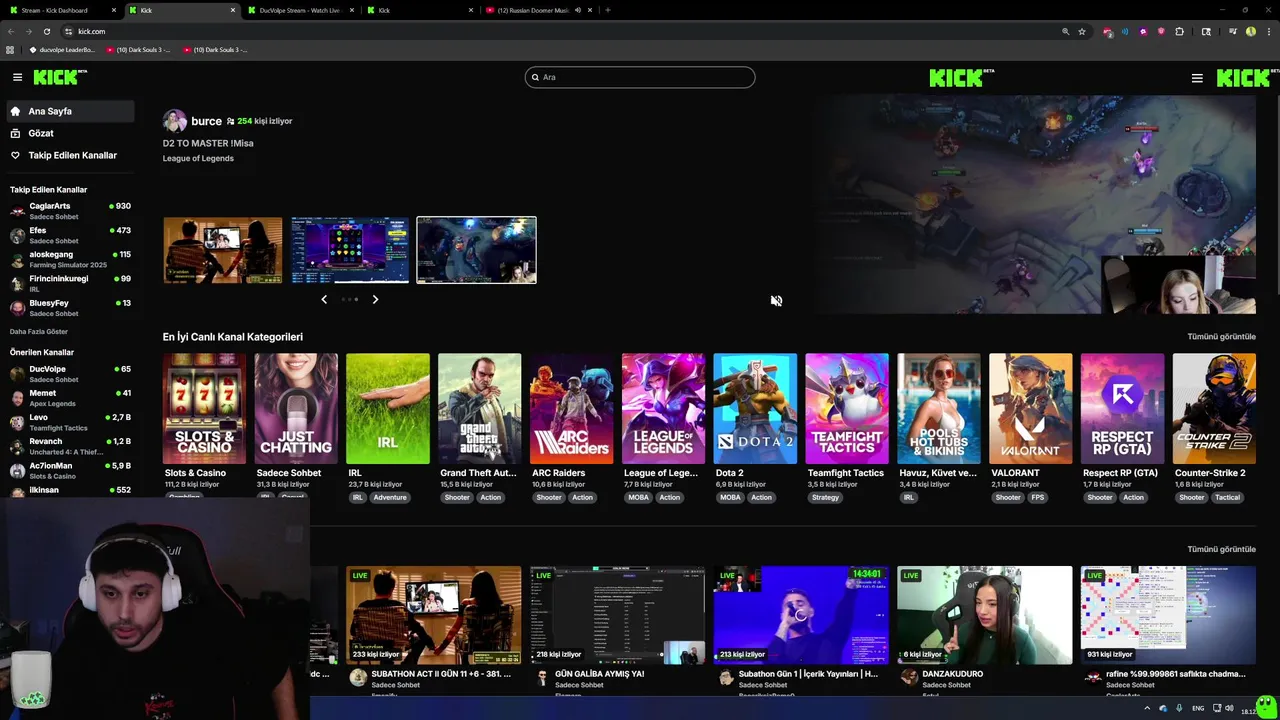Click Shooter tag under ARC Raiders

(x=549, y=497)
